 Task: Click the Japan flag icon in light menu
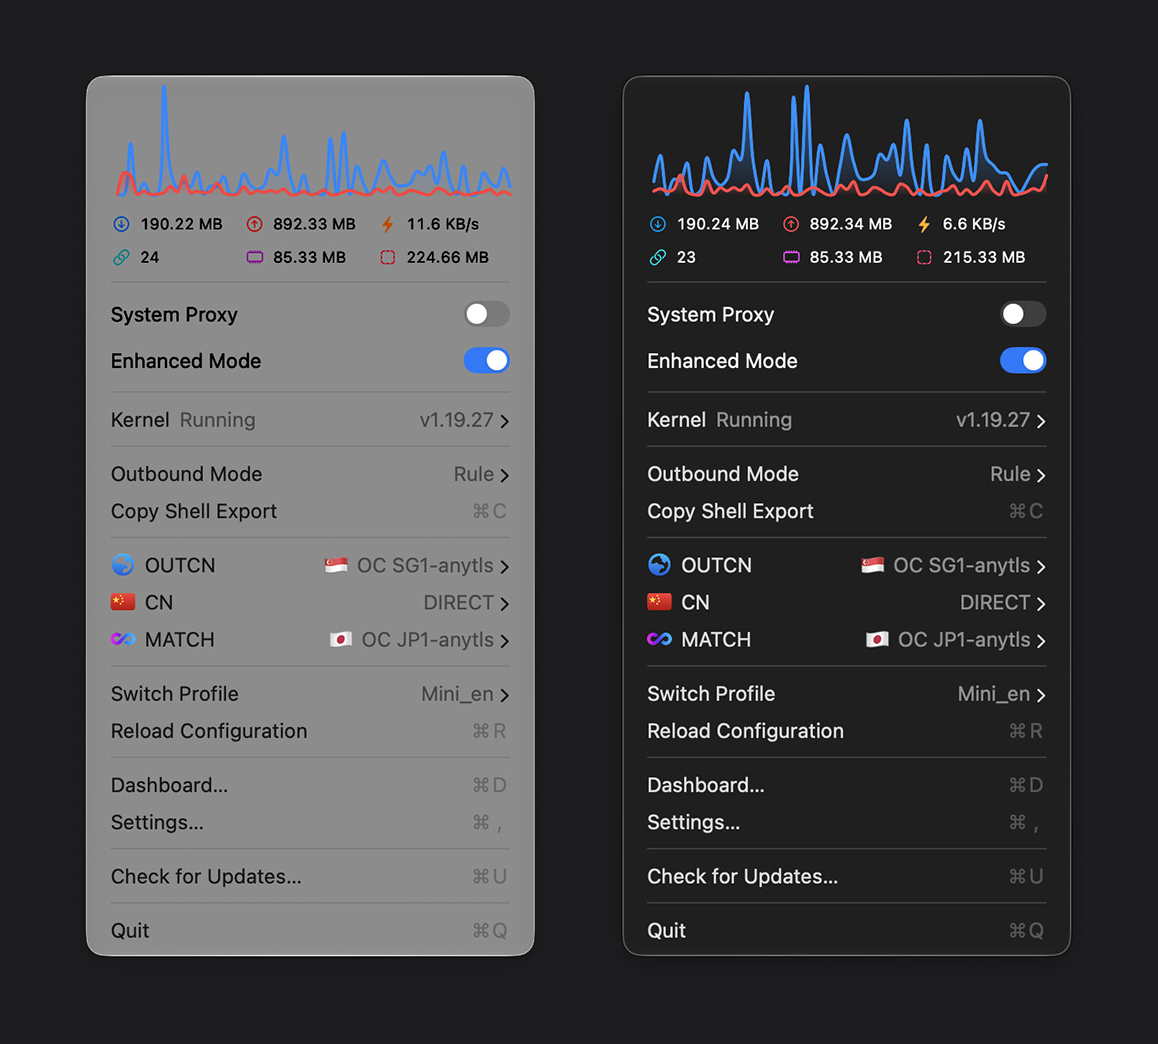[x=340, y=639]
